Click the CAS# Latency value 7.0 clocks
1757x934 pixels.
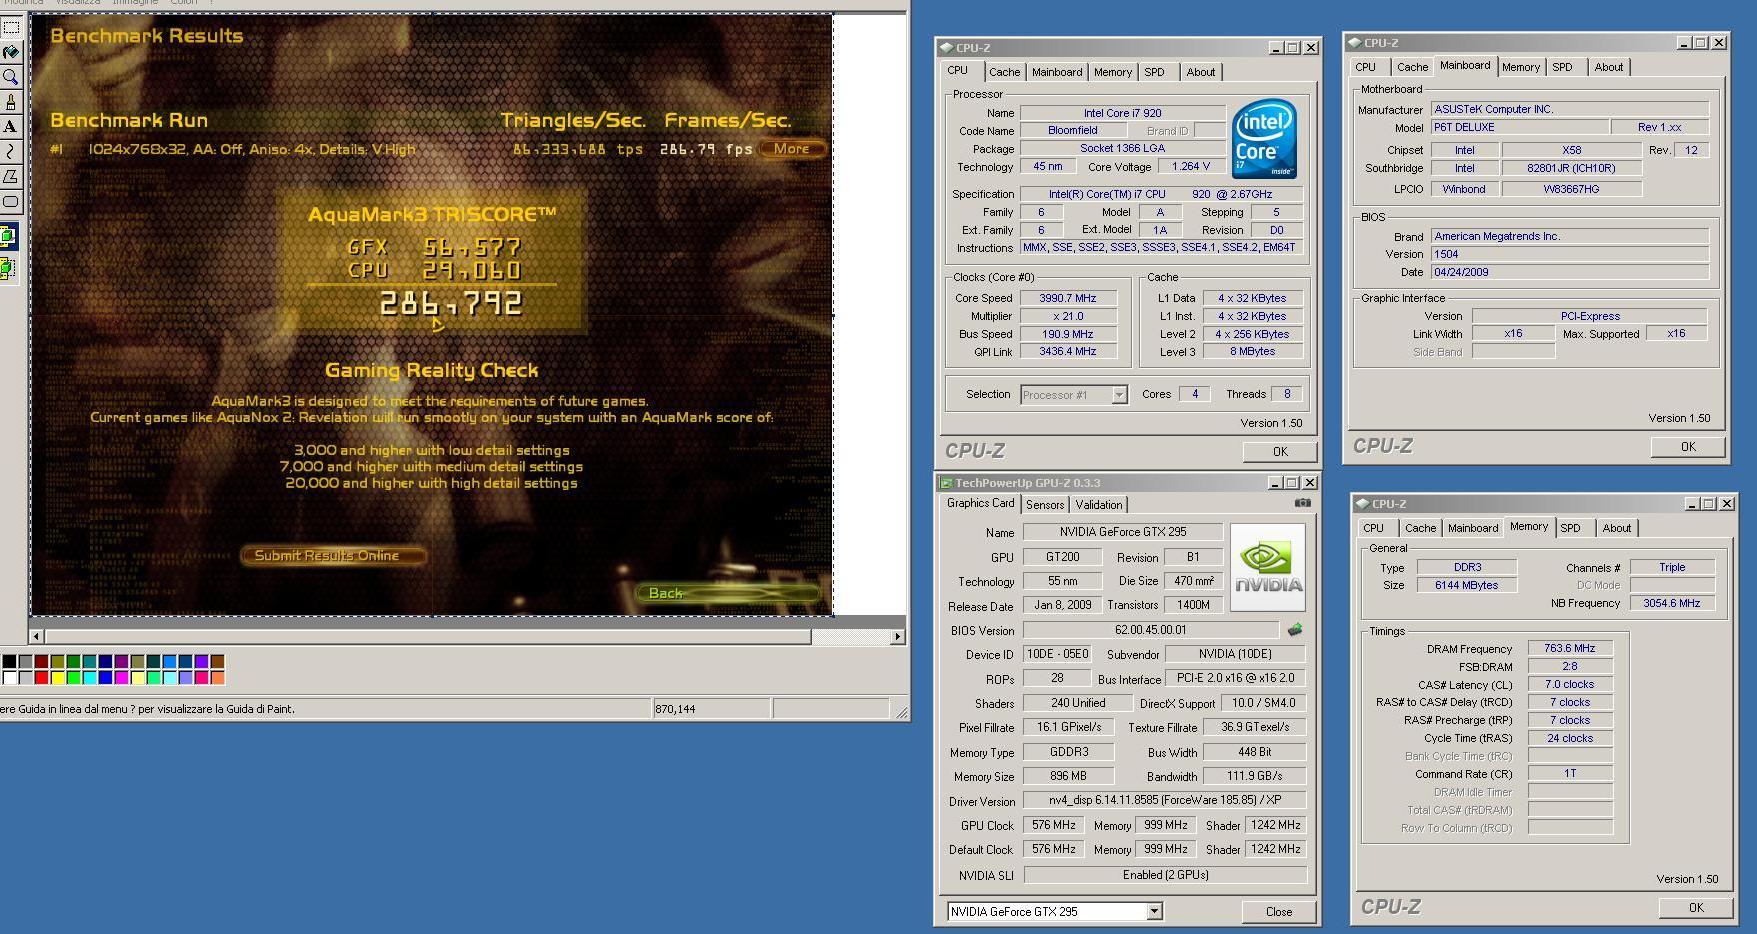click(1569, 684)
